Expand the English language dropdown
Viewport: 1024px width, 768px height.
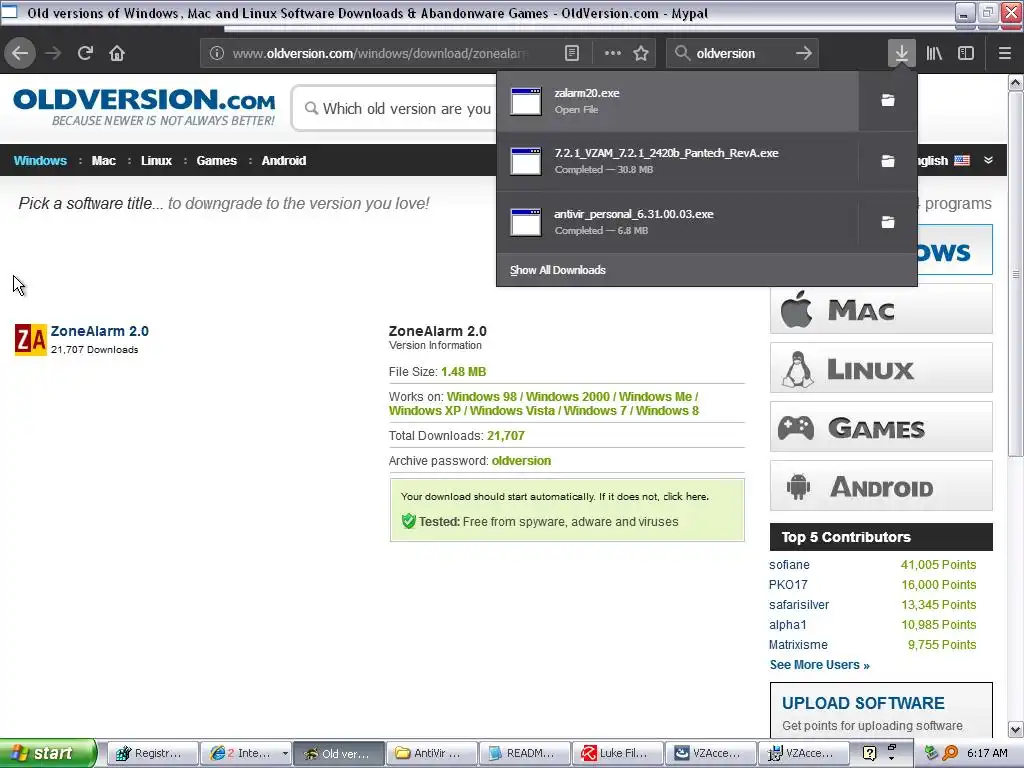tap(988, 160)
